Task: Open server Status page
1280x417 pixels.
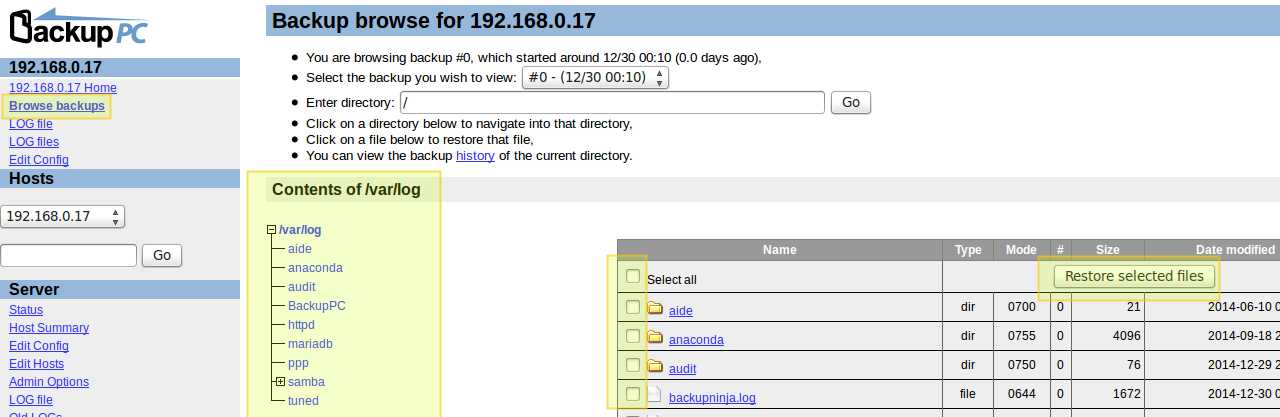Action: point(26,310)
